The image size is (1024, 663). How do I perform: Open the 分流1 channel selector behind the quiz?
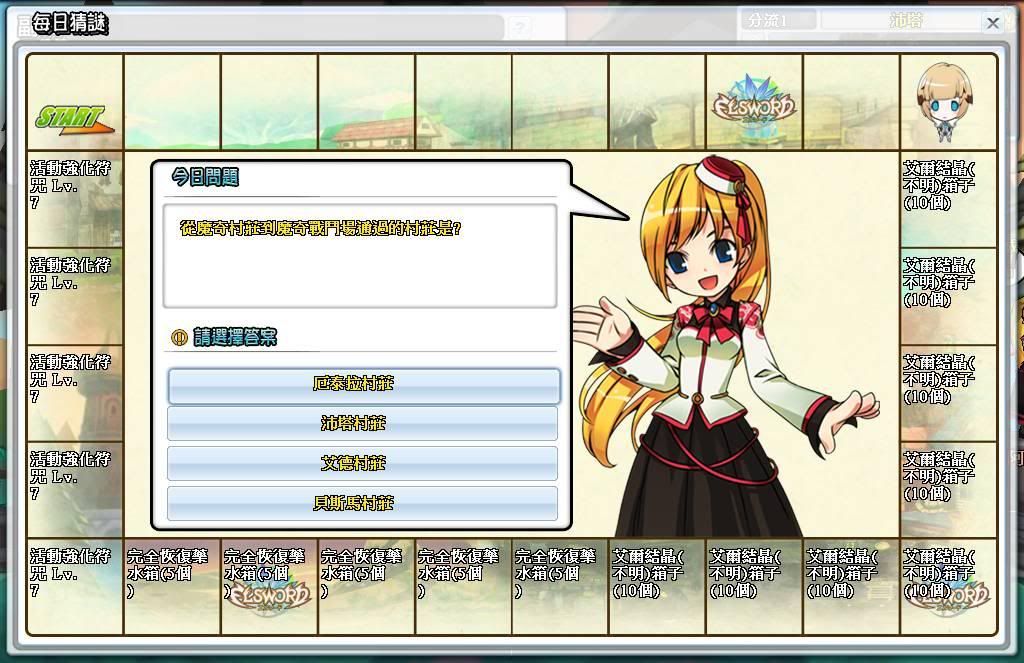(x=778, y=20)
